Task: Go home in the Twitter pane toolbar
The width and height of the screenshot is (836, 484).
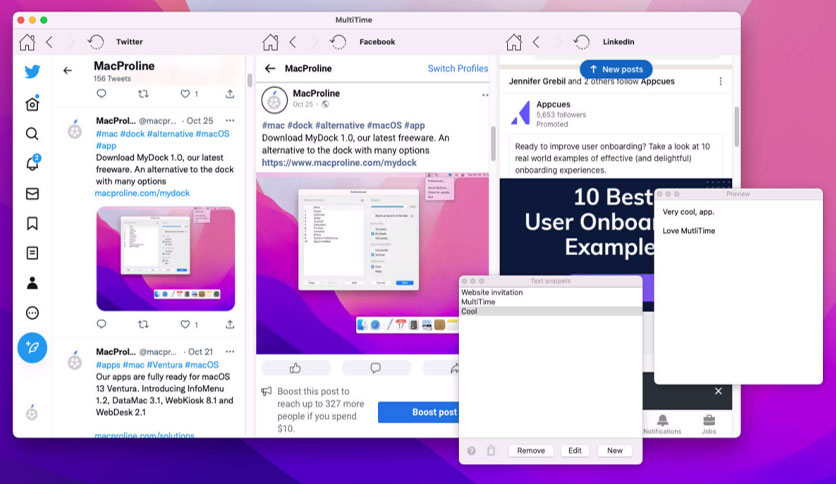Action: tap(27, 42)
